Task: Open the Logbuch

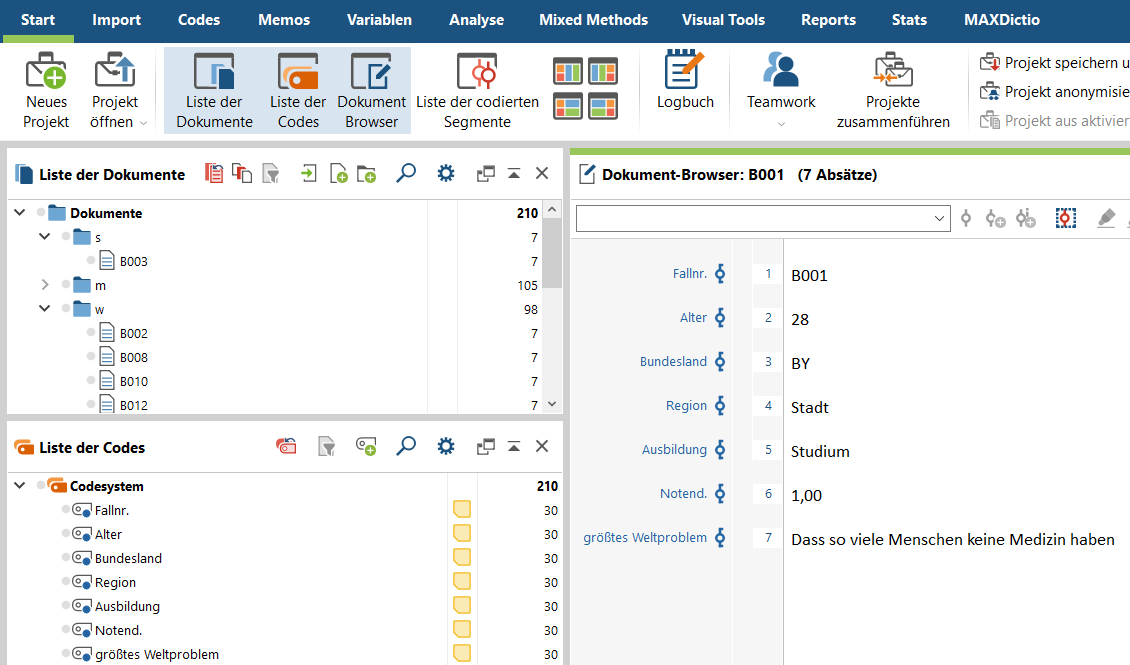Action: [x=685, y=81]
